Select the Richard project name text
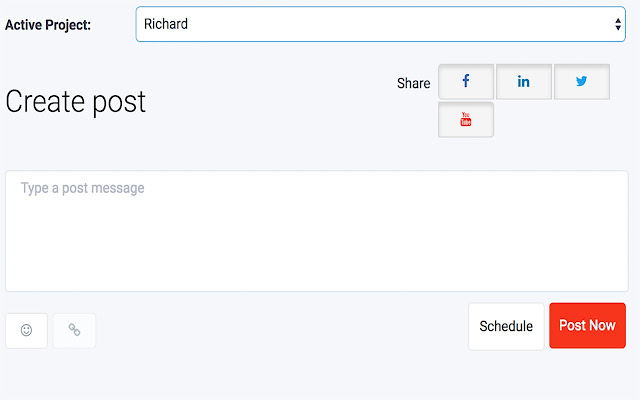 click(x=166, y=24)
